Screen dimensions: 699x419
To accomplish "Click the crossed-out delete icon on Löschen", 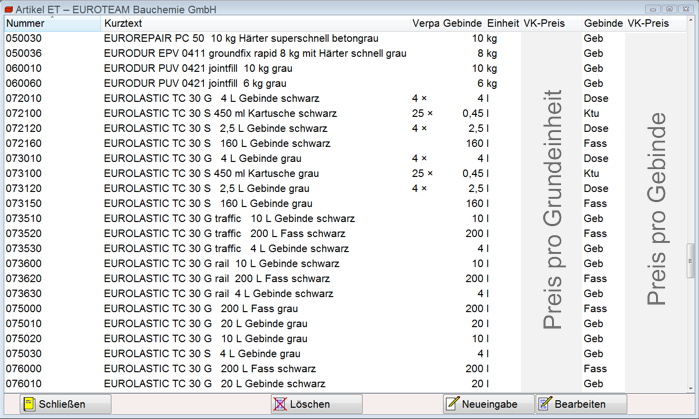I will 280,404.
